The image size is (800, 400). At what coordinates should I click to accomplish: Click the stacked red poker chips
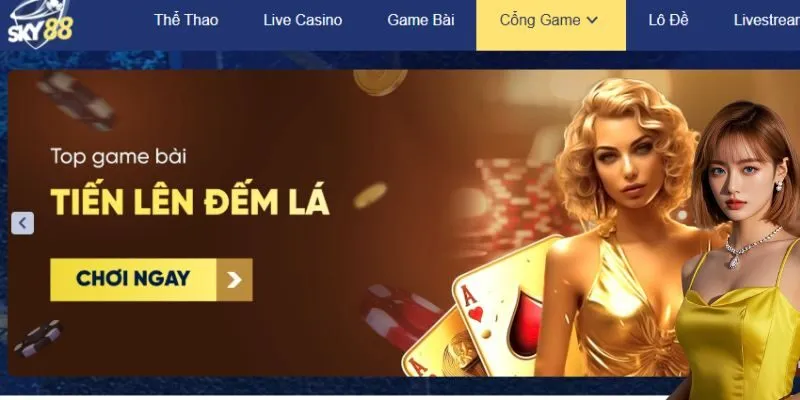(x=513, y=204)
